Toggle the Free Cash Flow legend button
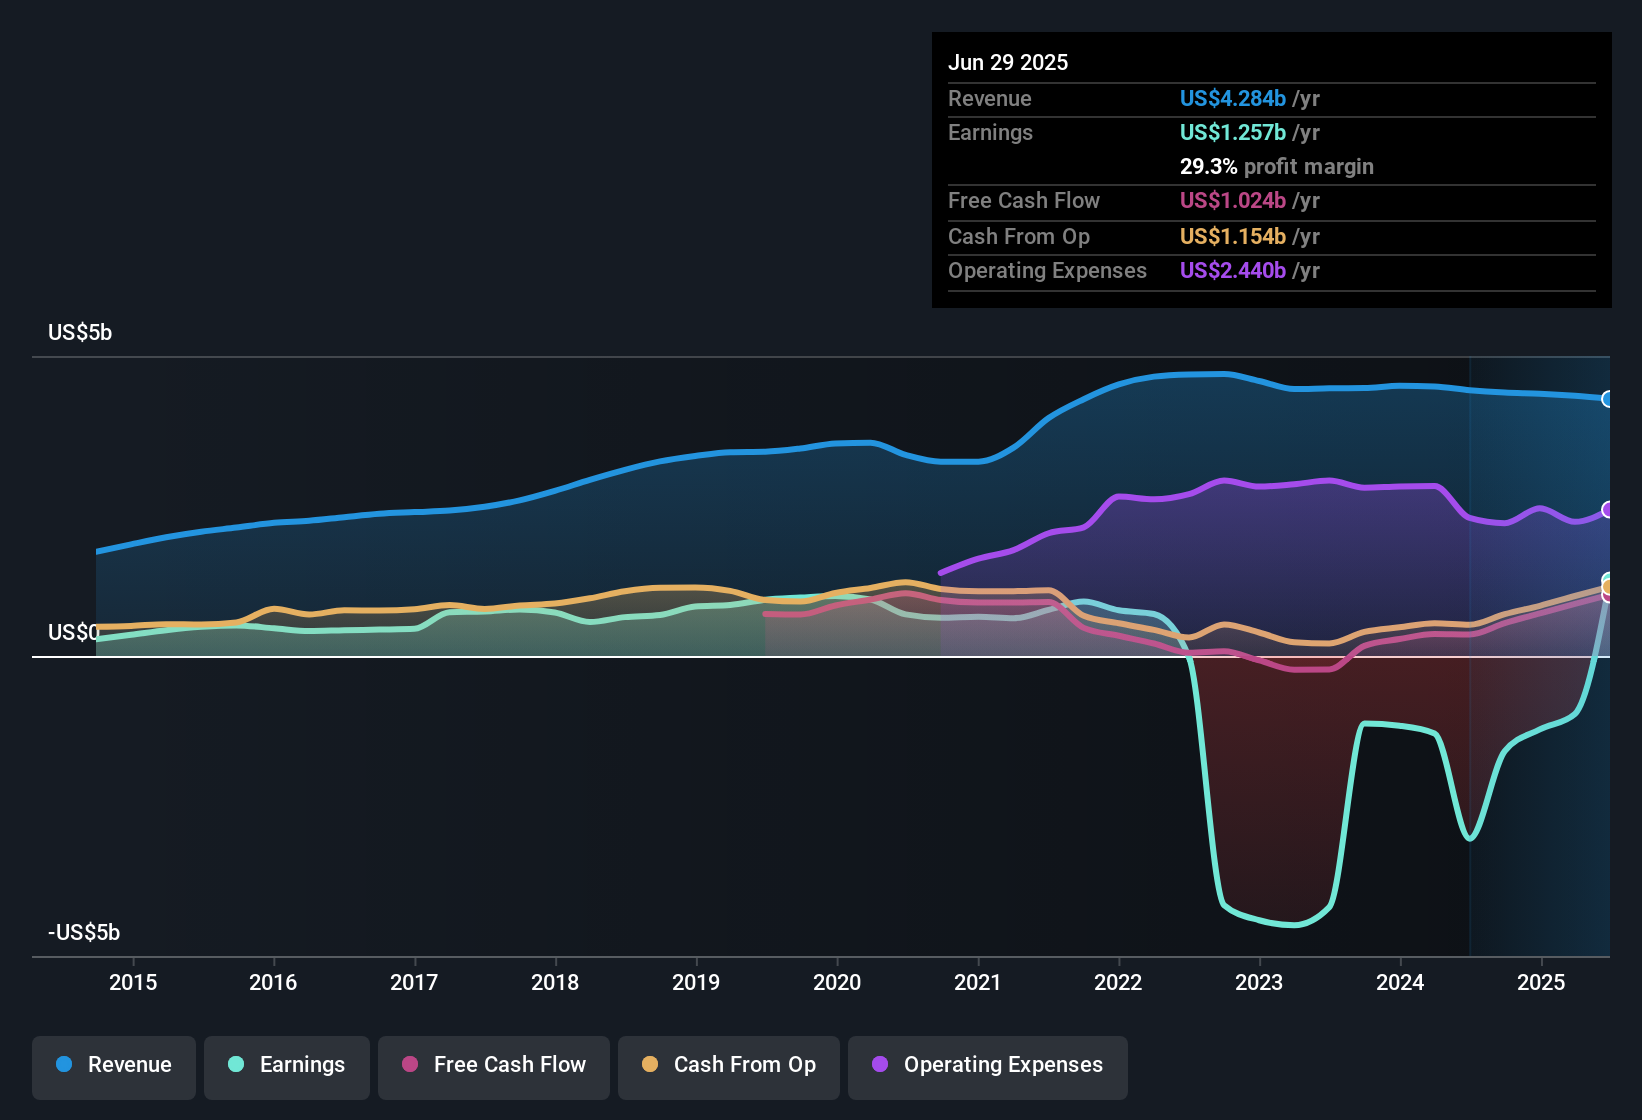This screenshot has width=1642, height=1120. point(494,1065)
